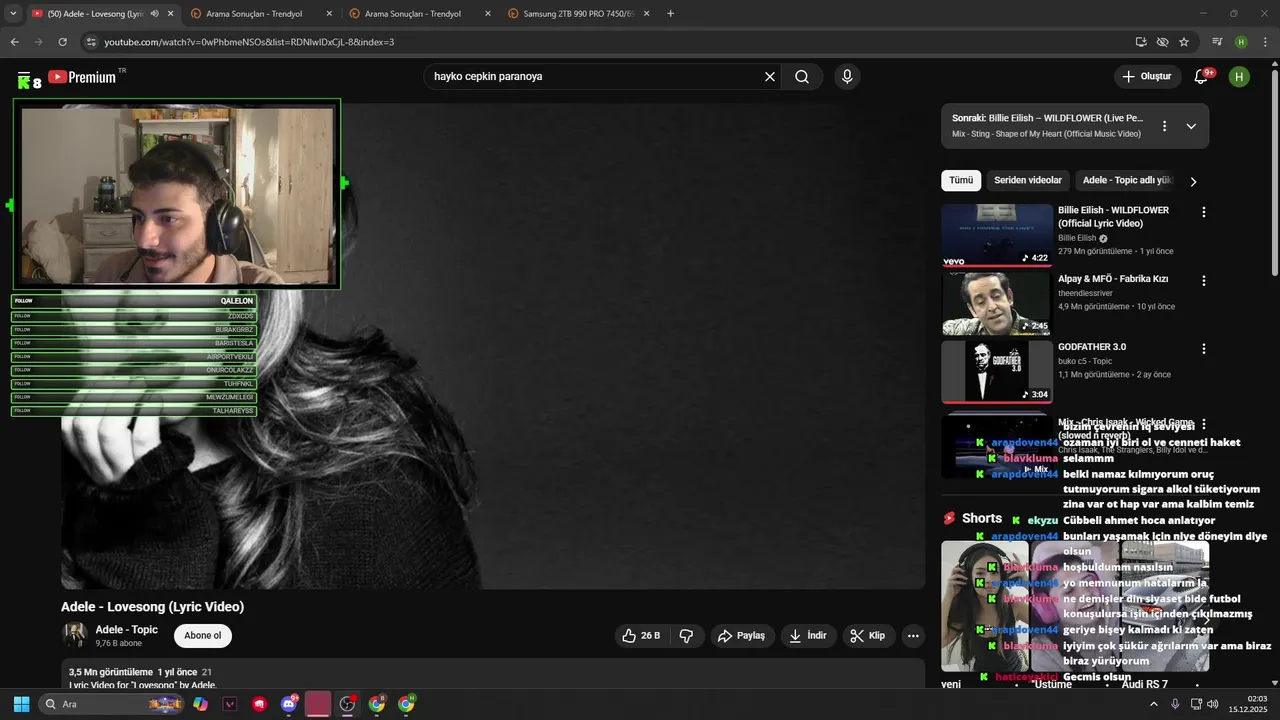Screen dimensions: 1280x720
Task: Open Alpay & MFÖ Fabrika Kızı thumbnail
Action: click(997, 304)
